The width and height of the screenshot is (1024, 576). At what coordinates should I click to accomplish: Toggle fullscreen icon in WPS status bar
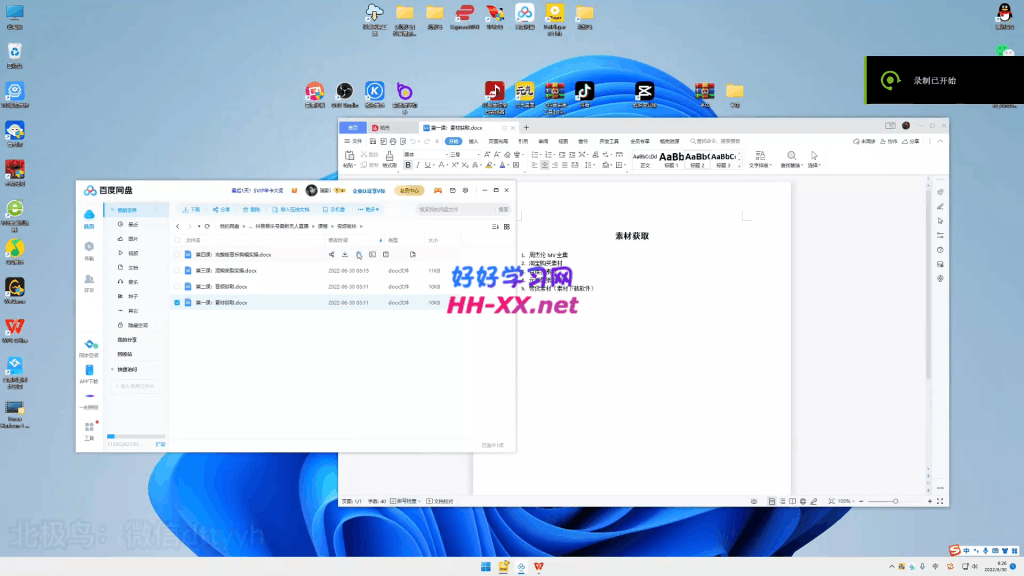pyautogui.click(x=940, y=502)
